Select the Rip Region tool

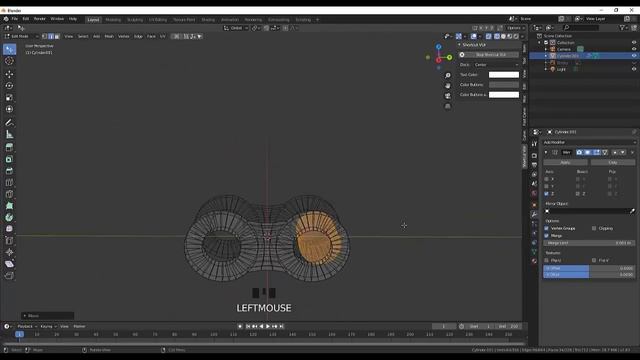(9, 276)
